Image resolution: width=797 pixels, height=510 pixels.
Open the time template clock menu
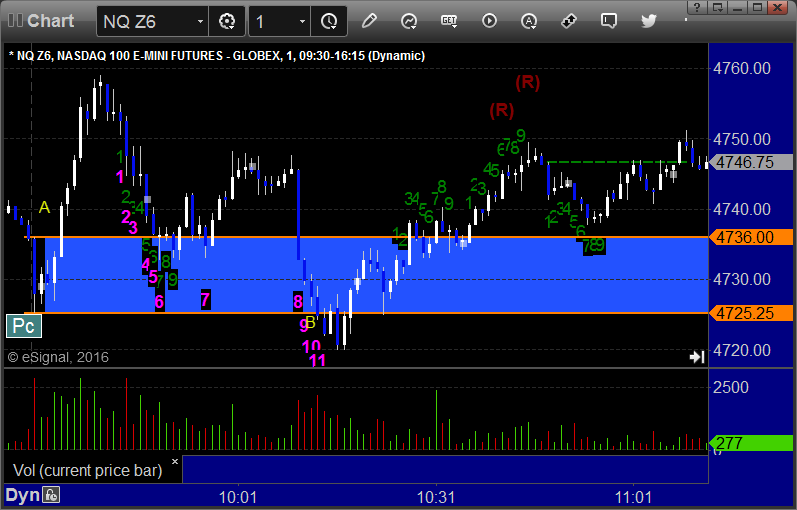coord(329,21)
